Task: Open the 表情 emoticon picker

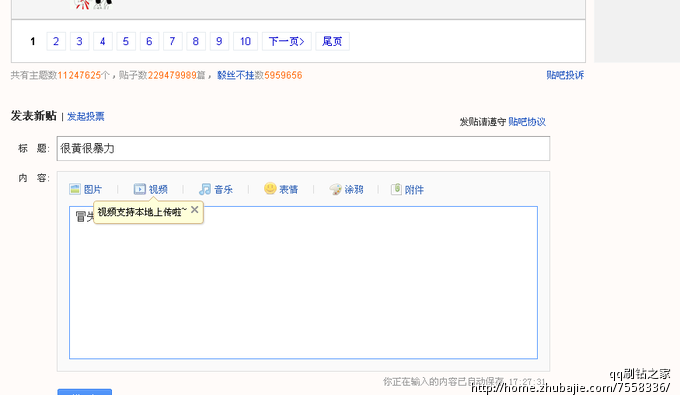Action: 281,189
